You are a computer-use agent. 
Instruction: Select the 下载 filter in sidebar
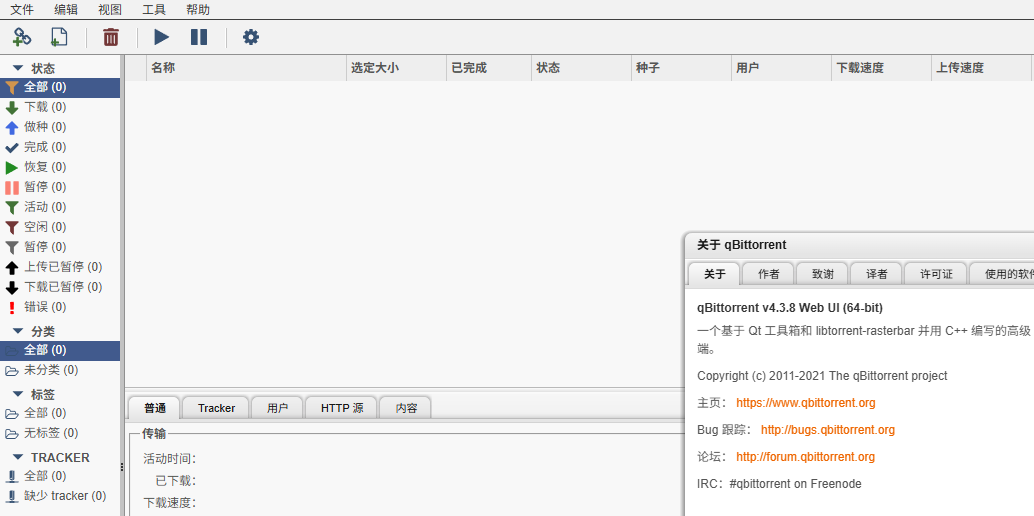coord(44,107)
